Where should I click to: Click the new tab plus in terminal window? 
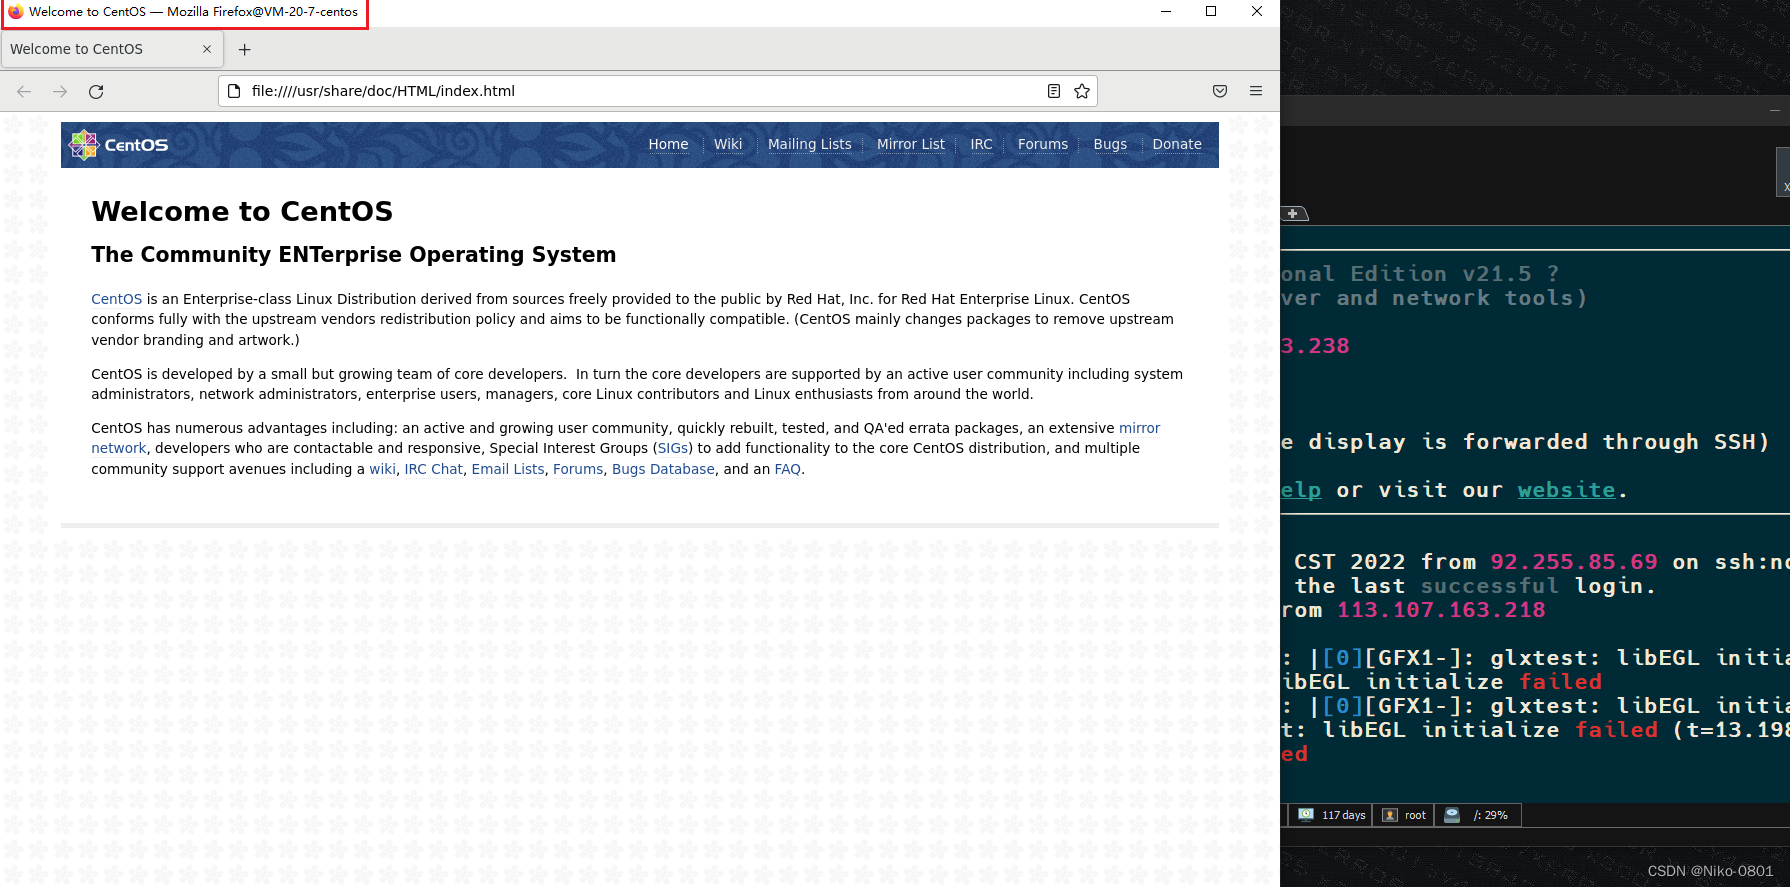tap(1293, 214)
